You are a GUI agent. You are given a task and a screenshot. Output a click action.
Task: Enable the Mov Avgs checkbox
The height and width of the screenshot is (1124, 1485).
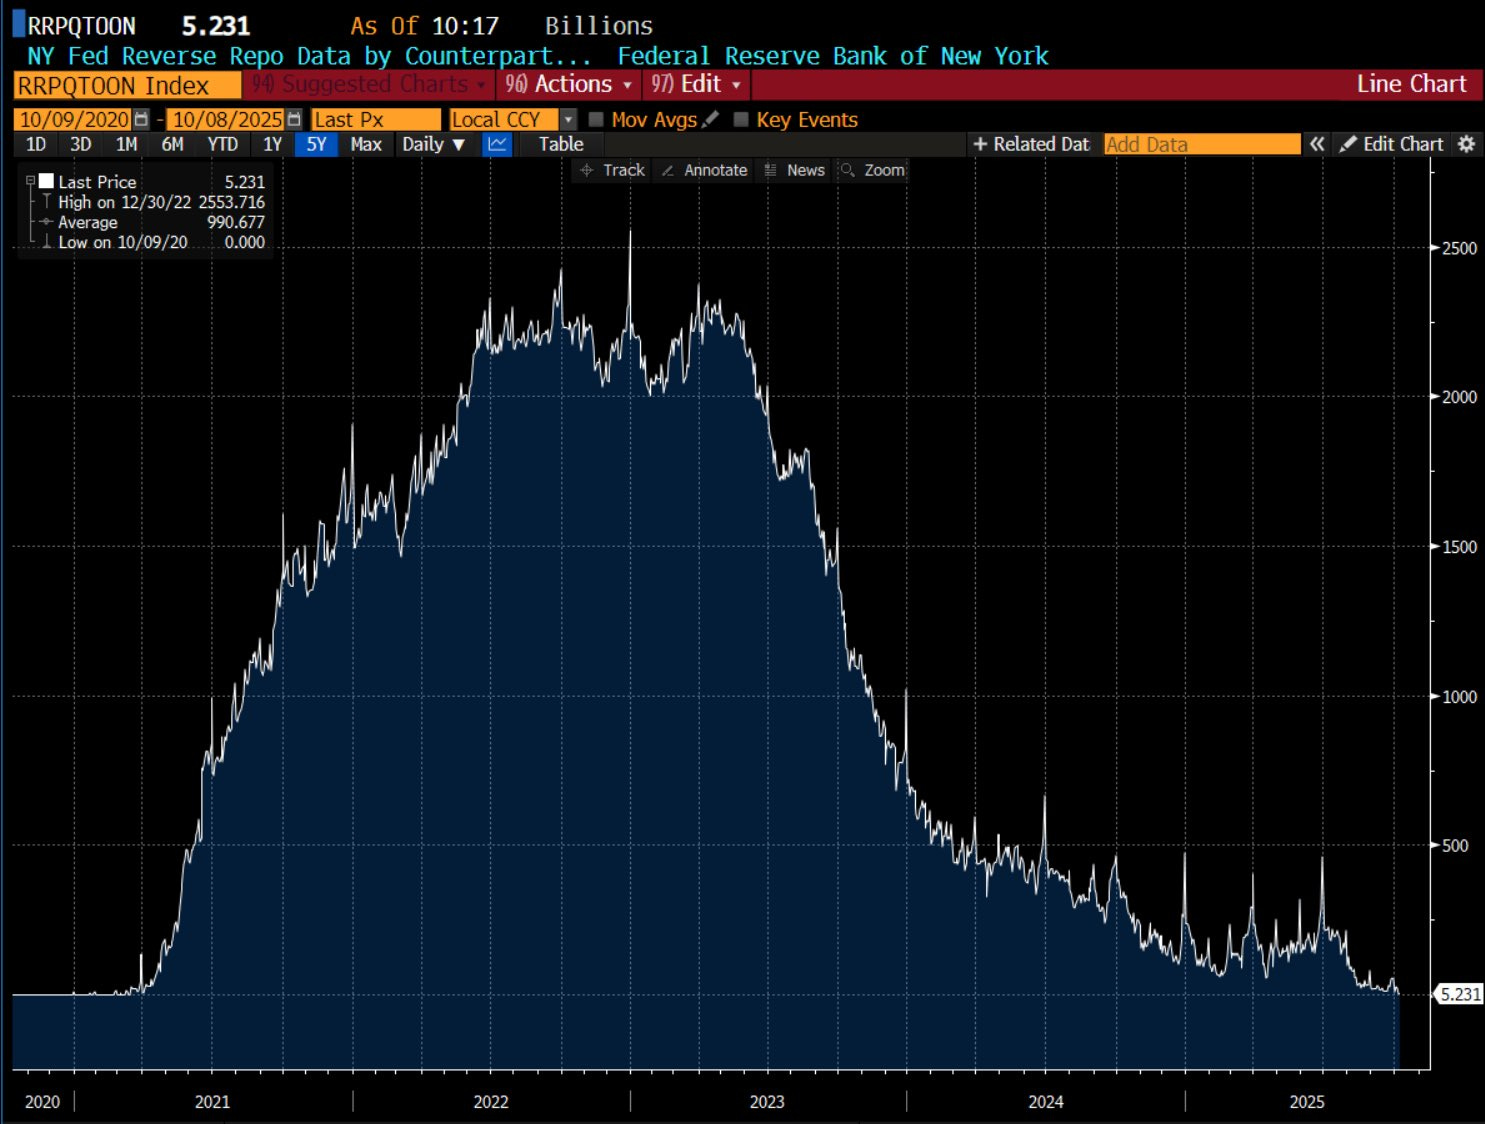tap(596, 120)
